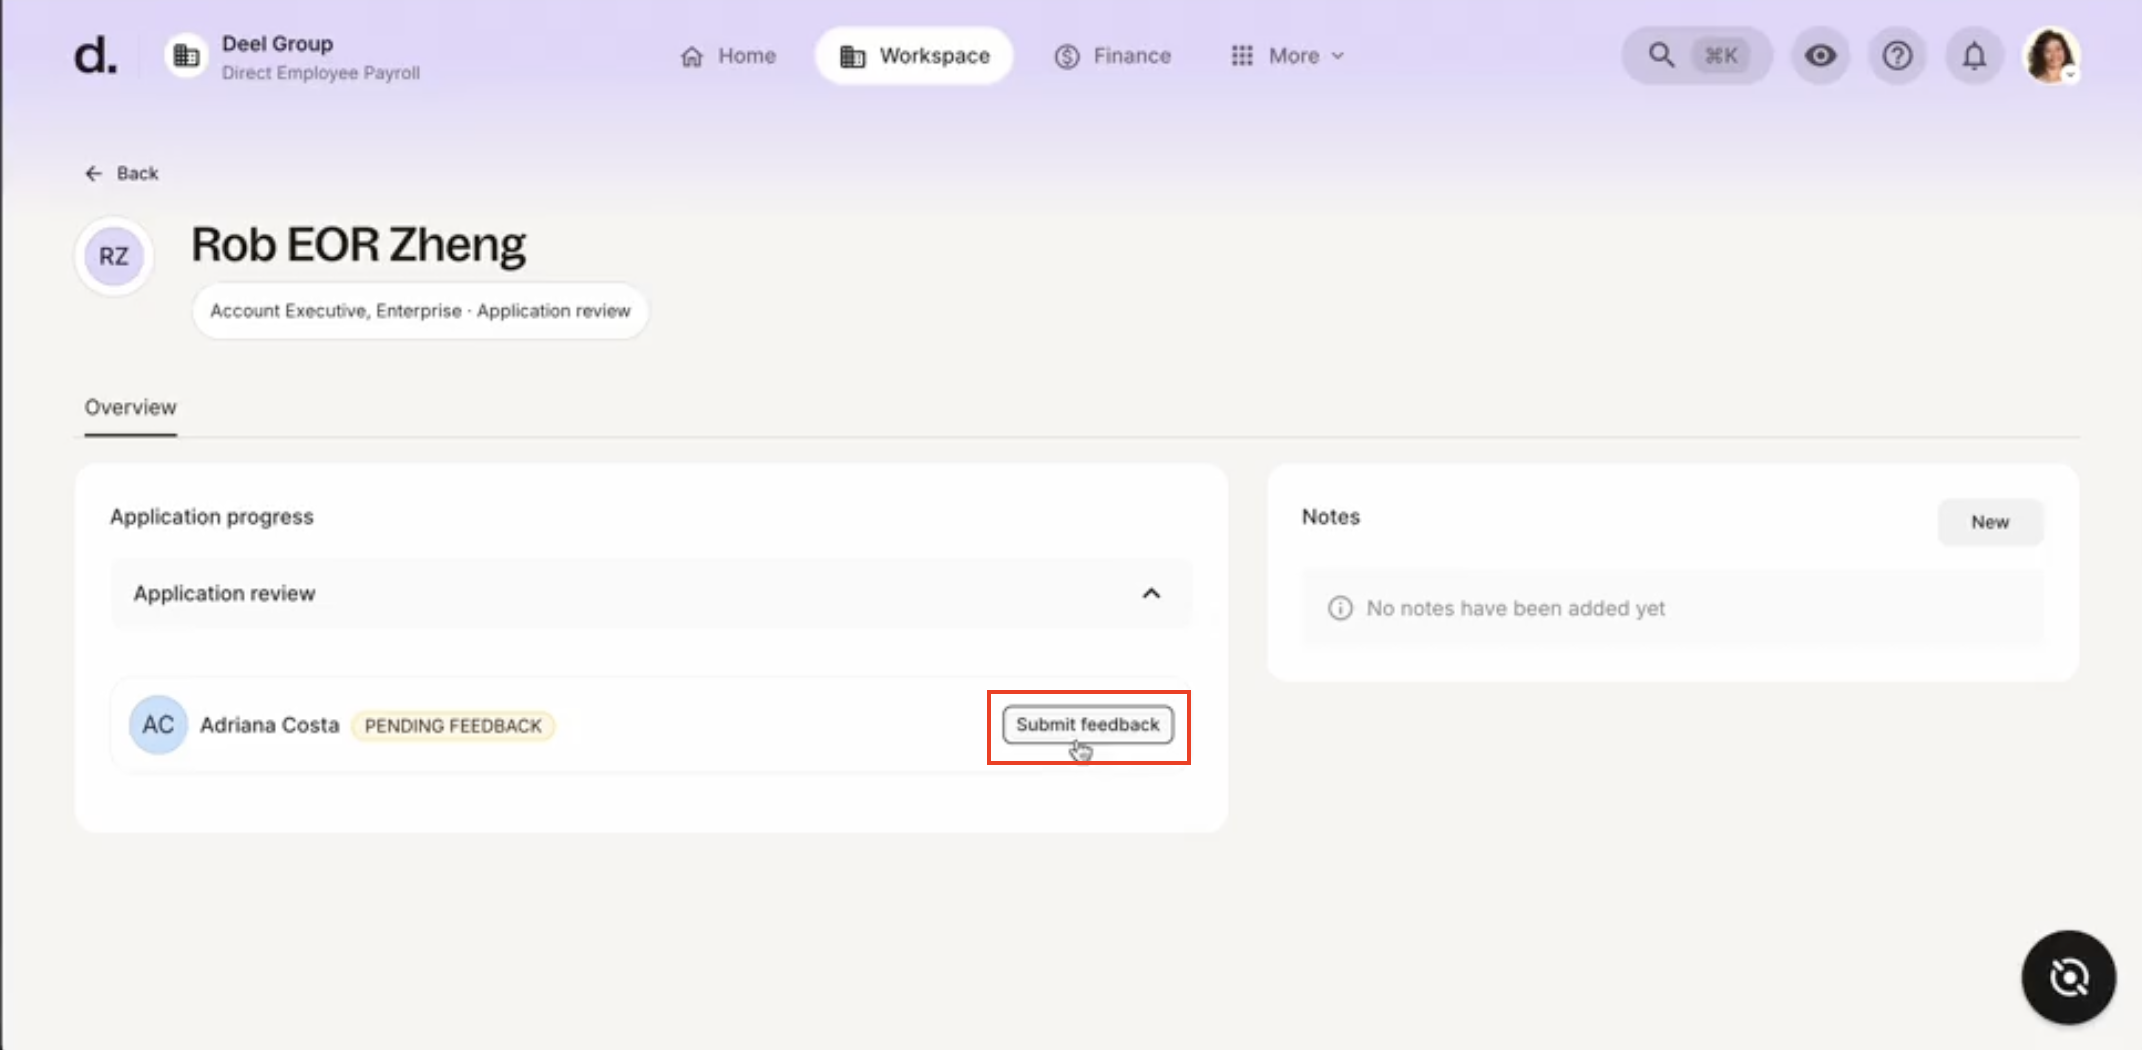The image size is (2142, 1050).
Task: Click the PENDING FEEDBACK status badge
Action: [x=453, y=726]
